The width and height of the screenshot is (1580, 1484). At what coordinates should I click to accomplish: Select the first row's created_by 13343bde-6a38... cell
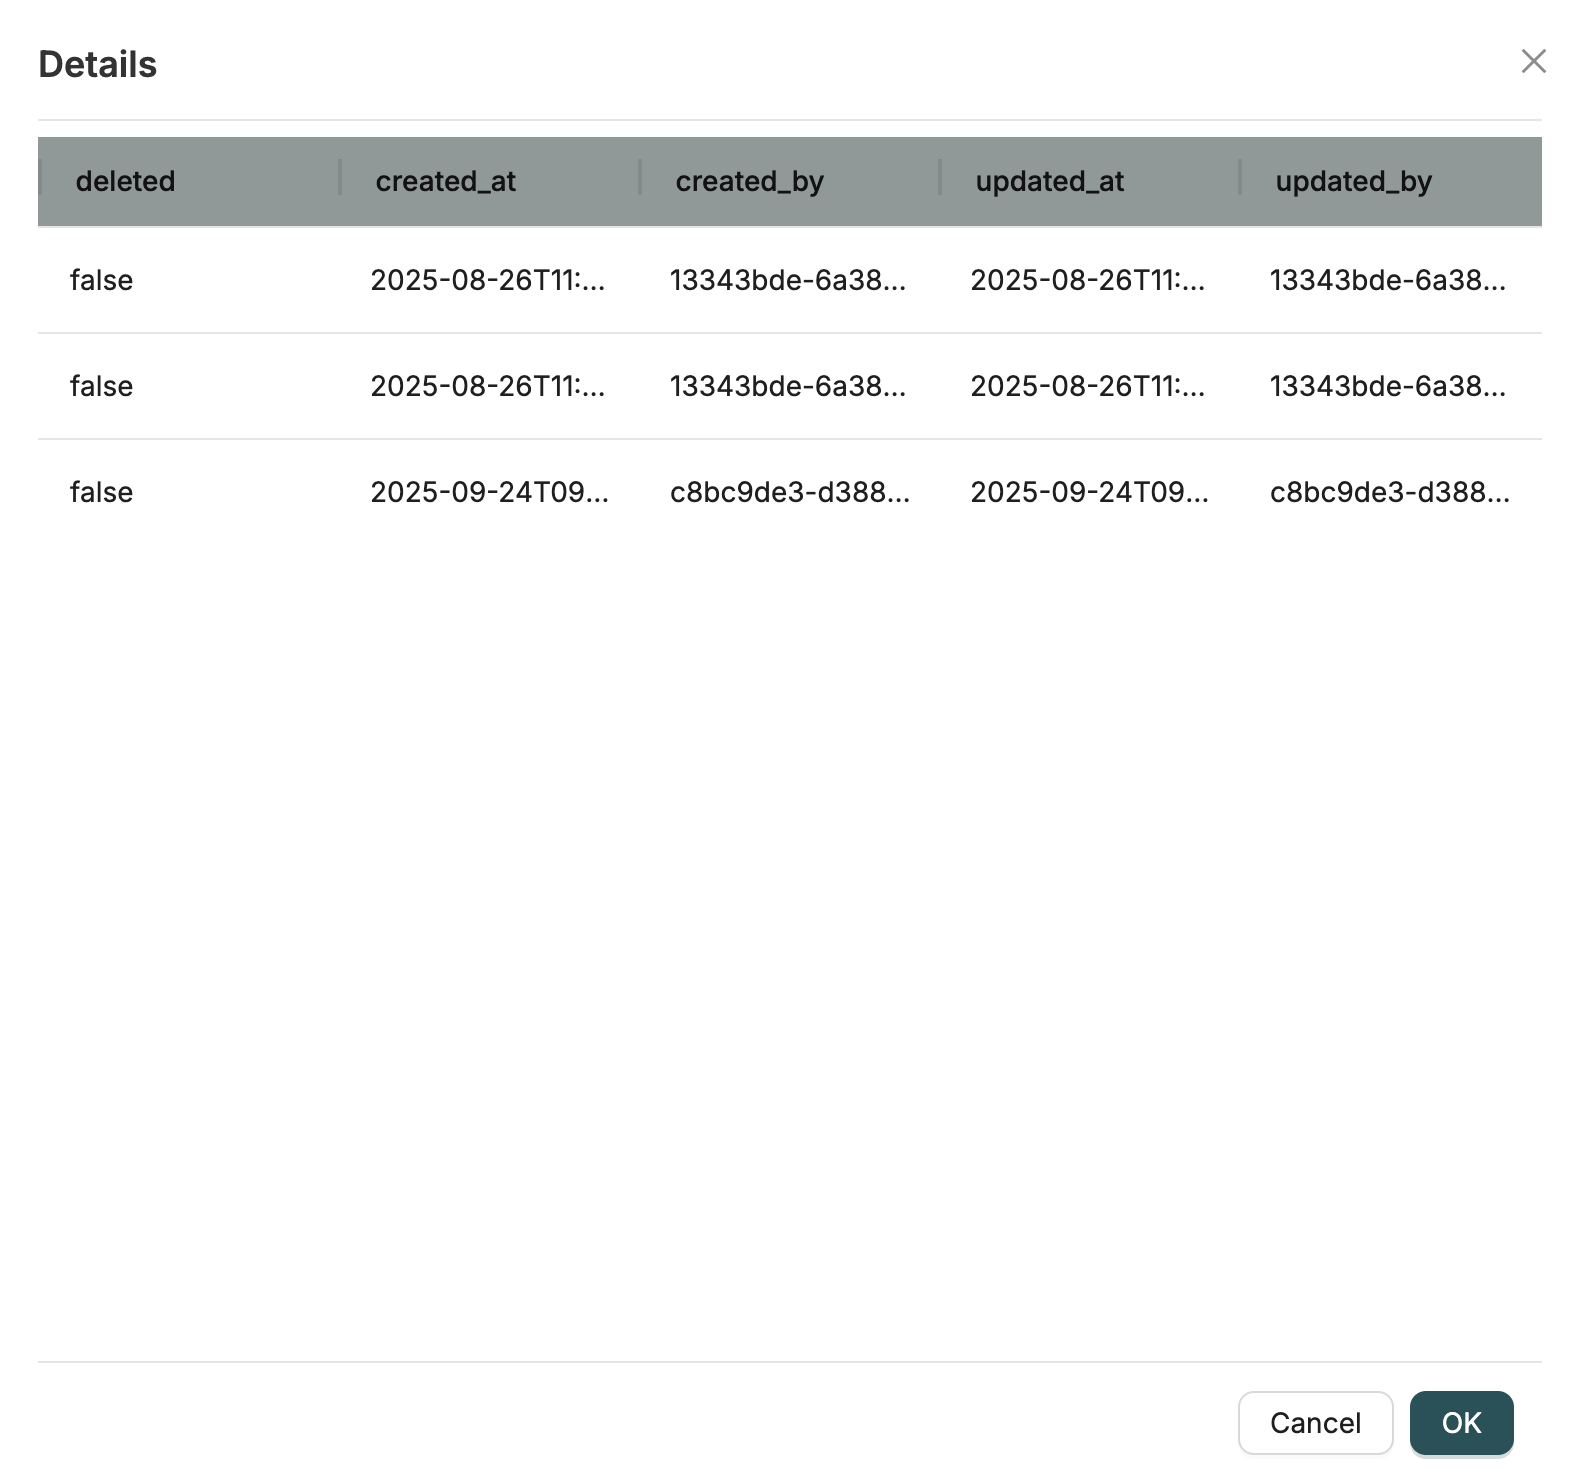pyautogui.click(x=788, y=280)
